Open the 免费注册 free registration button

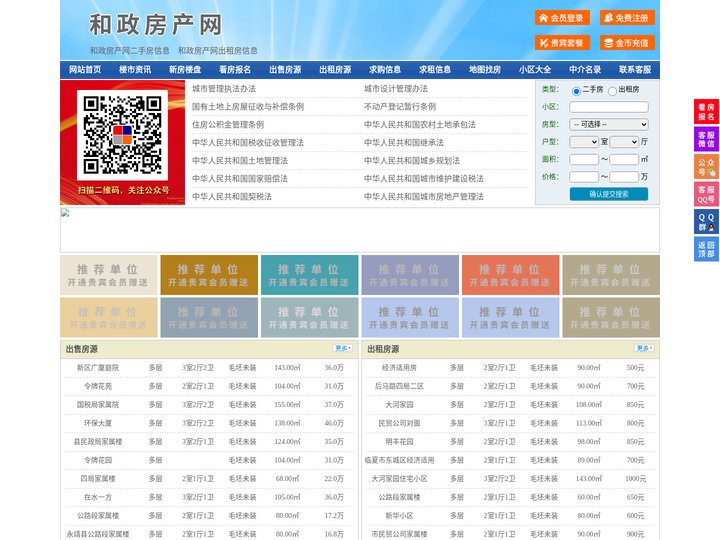[627, 18]
